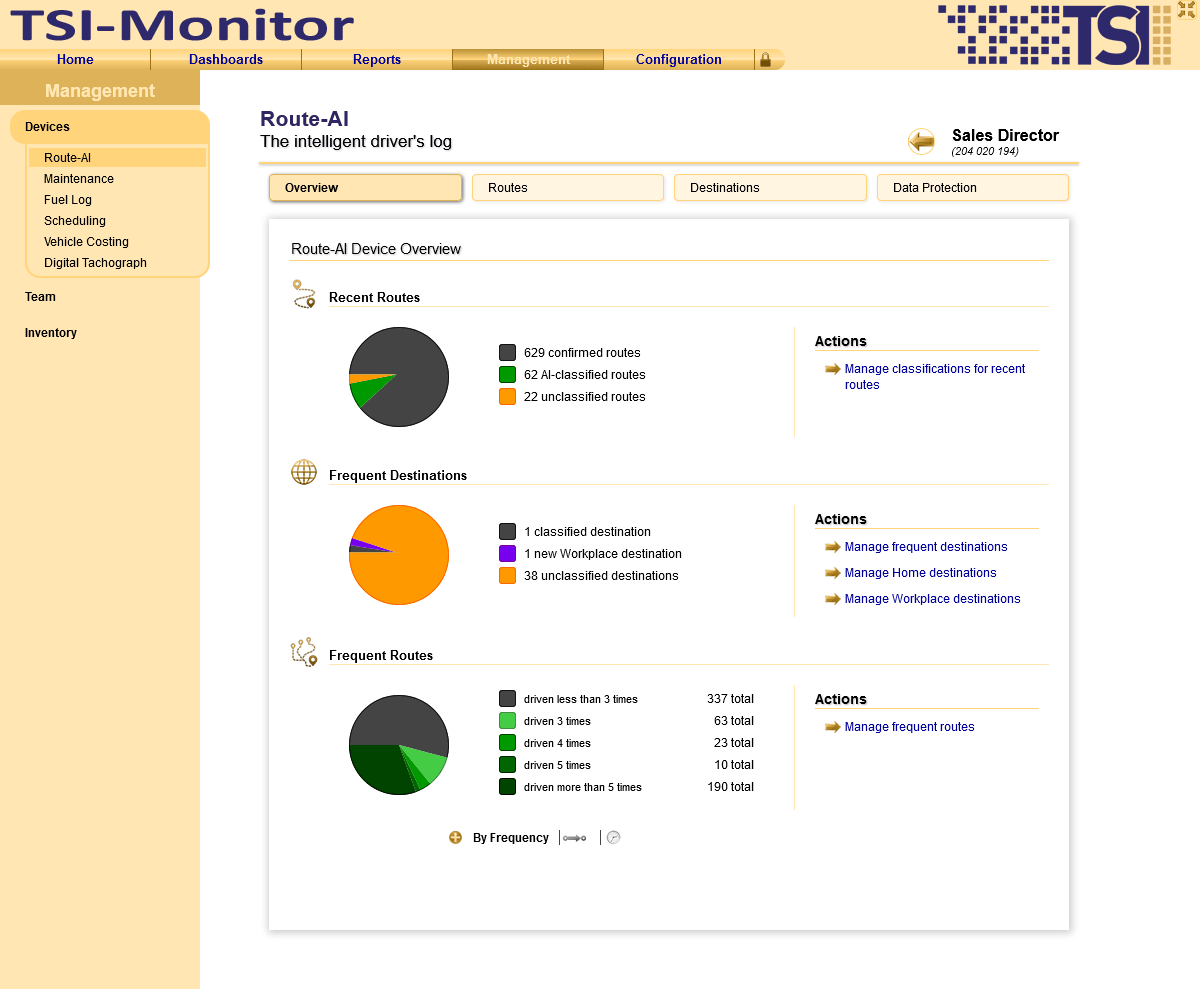This screenshot has width=1200, height=1000.
Task: Click the dark gray confirmed routes swatch
Action: coord(507,353)
